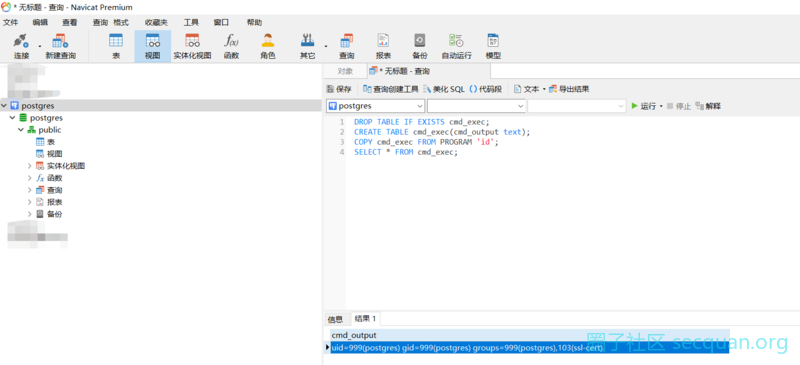The height and width of the screenshot is (365, 800).
Task: Collapse the postgres database tree node
Action: 13,118
